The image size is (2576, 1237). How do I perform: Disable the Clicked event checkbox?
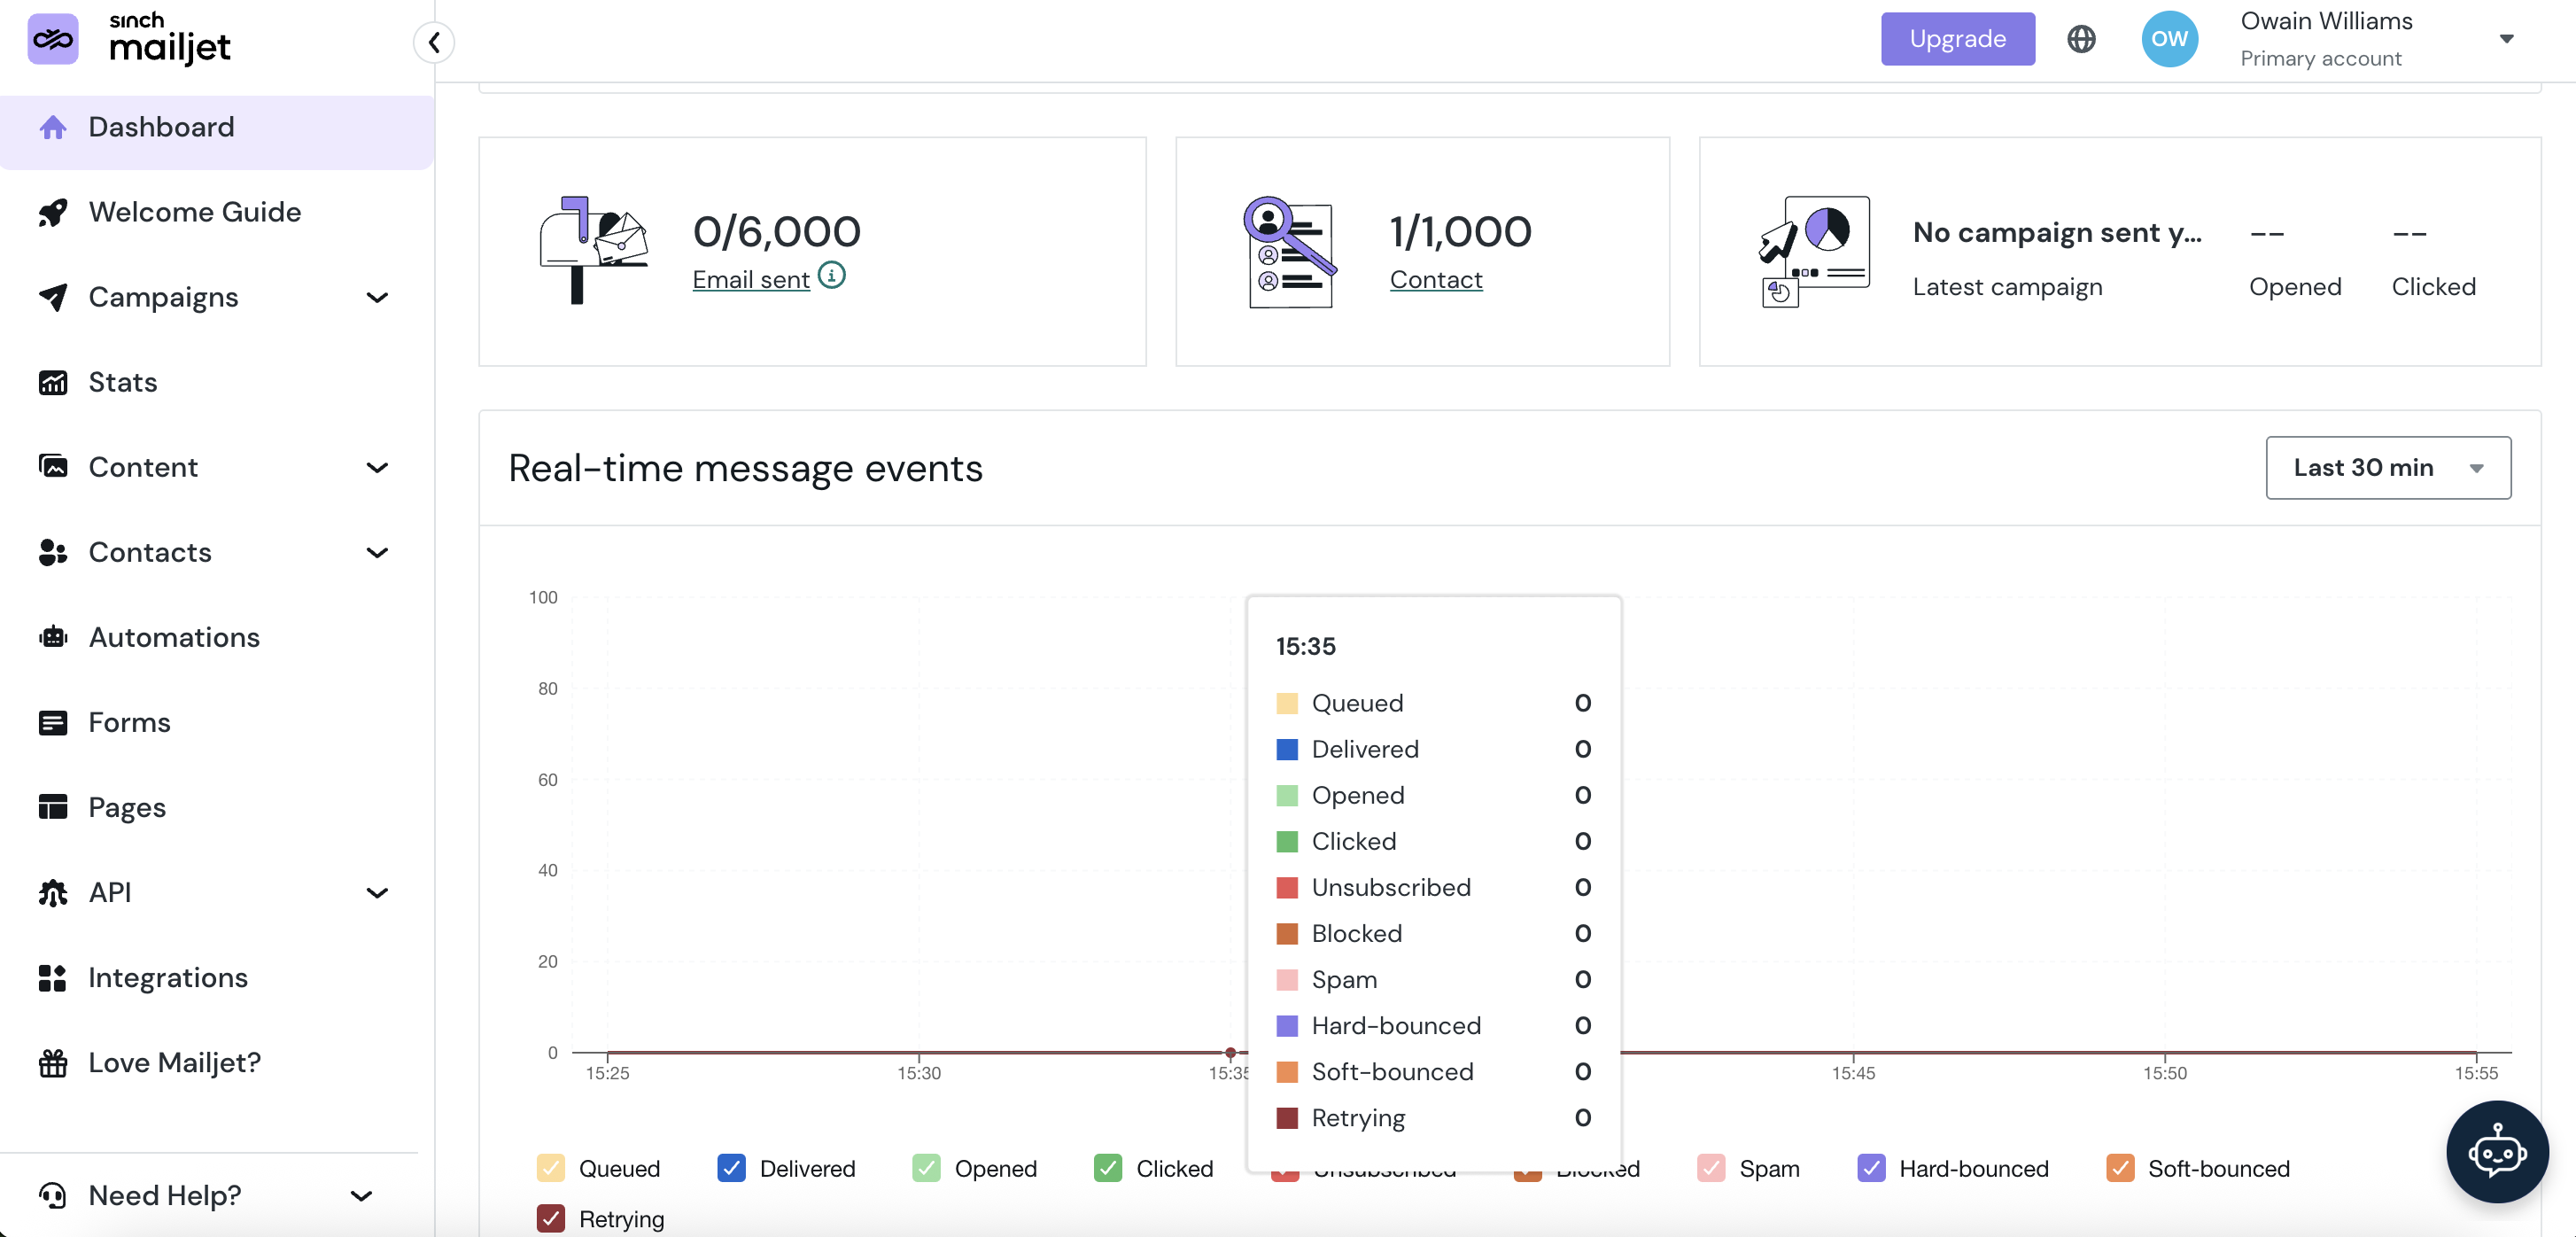pos(1107,1168)
